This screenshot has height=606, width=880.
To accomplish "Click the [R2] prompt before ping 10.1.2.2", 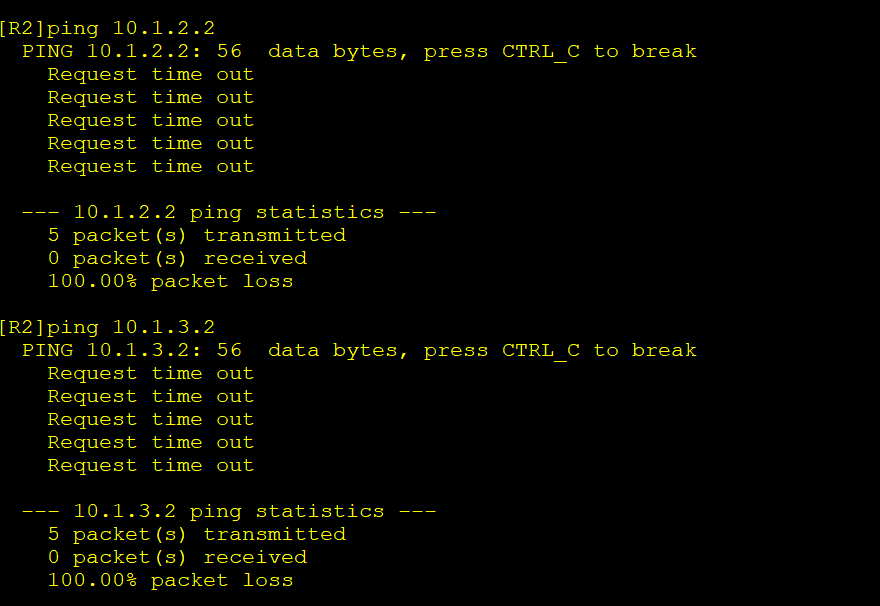I will point(23,28).
